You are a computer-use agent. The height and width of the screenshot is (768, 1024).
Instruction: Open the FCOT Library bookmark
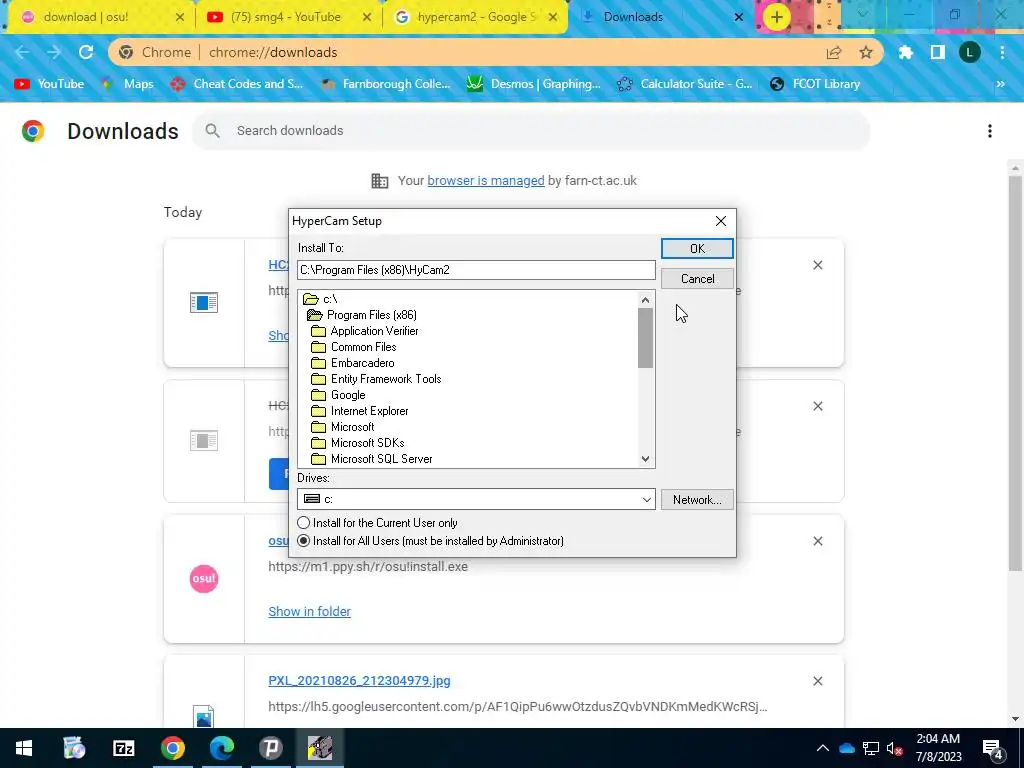[815, 84]
